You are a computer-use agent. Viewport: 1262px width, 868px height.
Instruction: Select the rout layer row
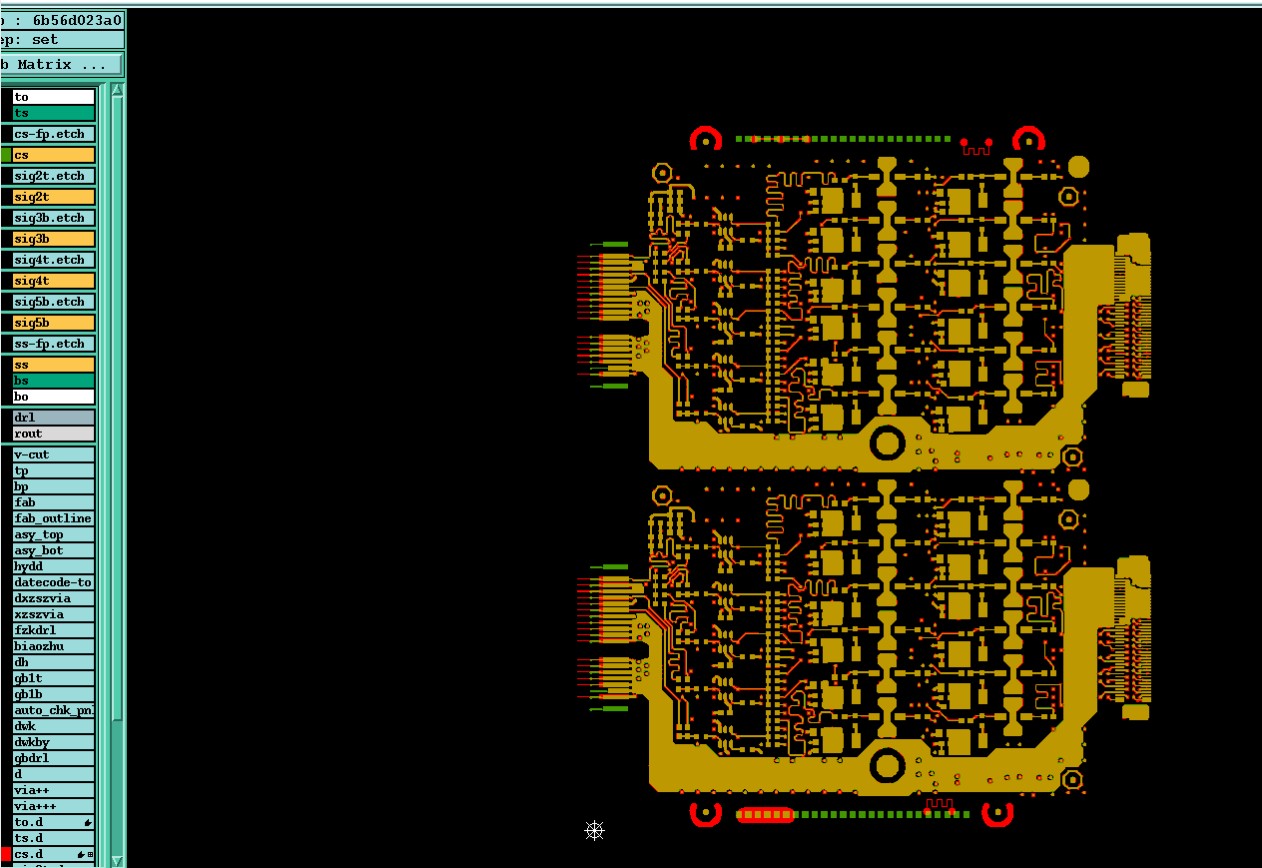click(x=54, y=434)
